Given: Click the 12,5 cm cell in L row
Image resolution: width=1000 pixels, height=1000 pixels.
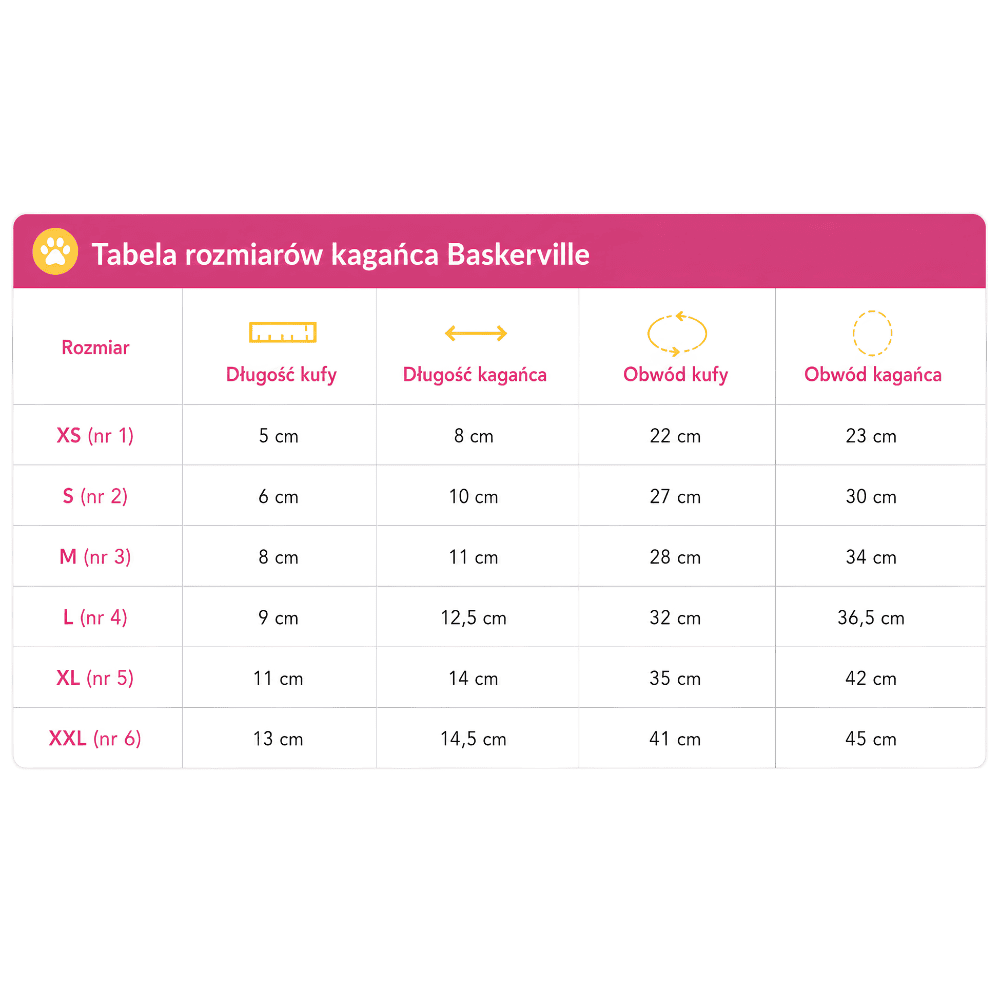Looking at the screenshot, I should pos(473,617).
